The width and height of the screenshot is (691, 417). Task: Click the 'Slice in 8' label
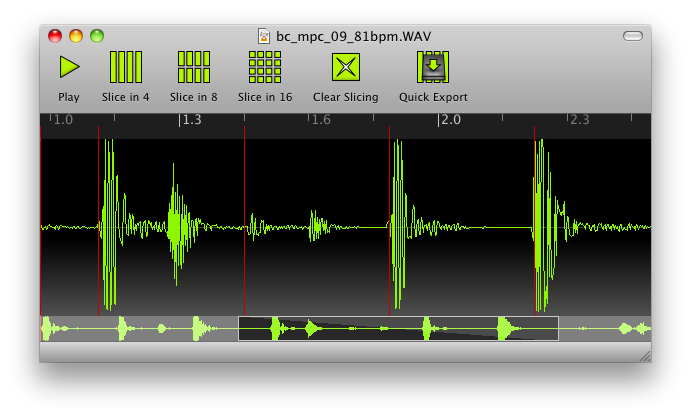coord(193,97)
